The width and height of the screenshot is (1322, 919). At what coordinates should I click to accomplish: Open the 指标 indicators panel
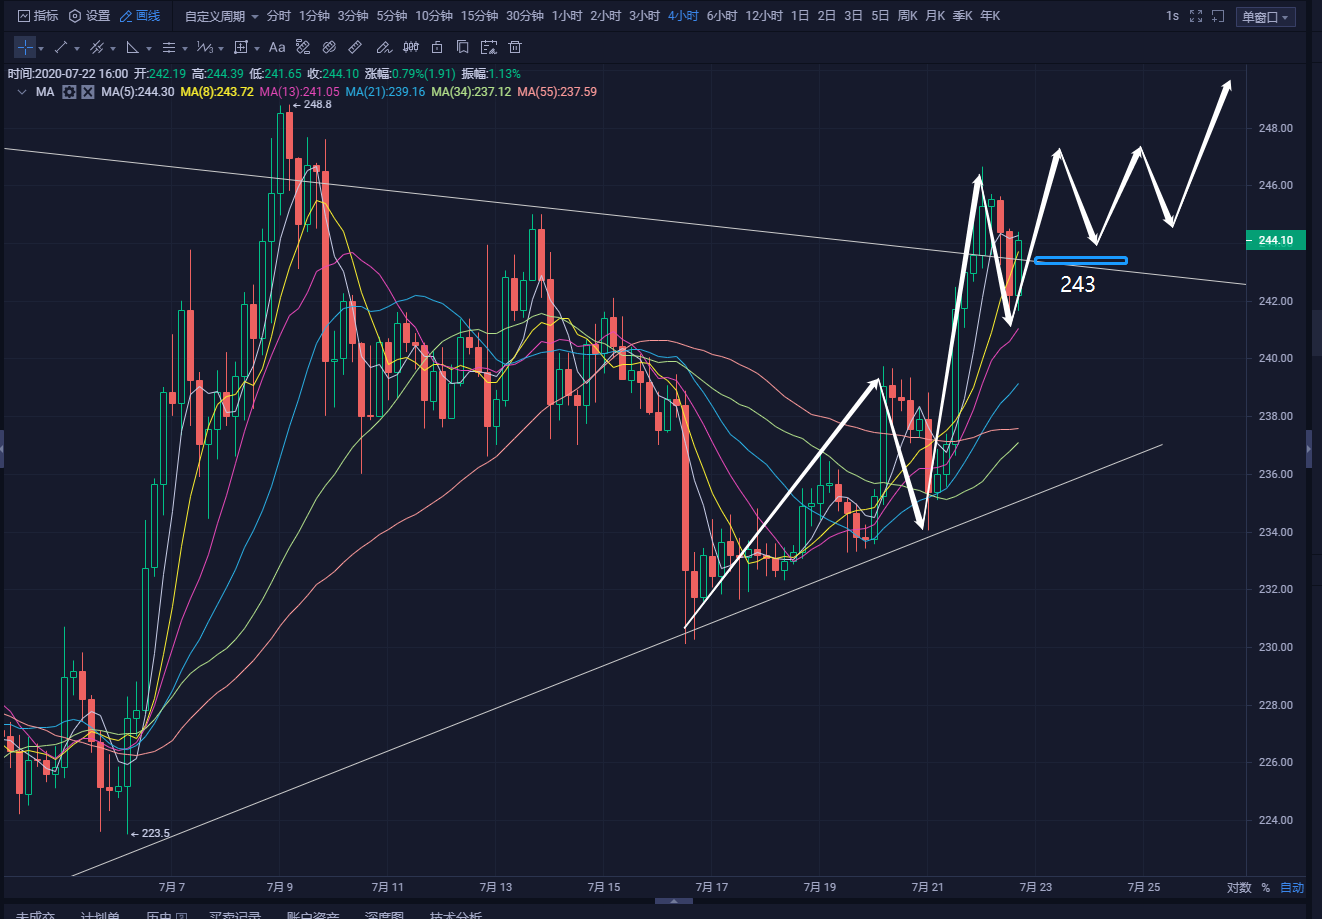(x=38, y=16)
